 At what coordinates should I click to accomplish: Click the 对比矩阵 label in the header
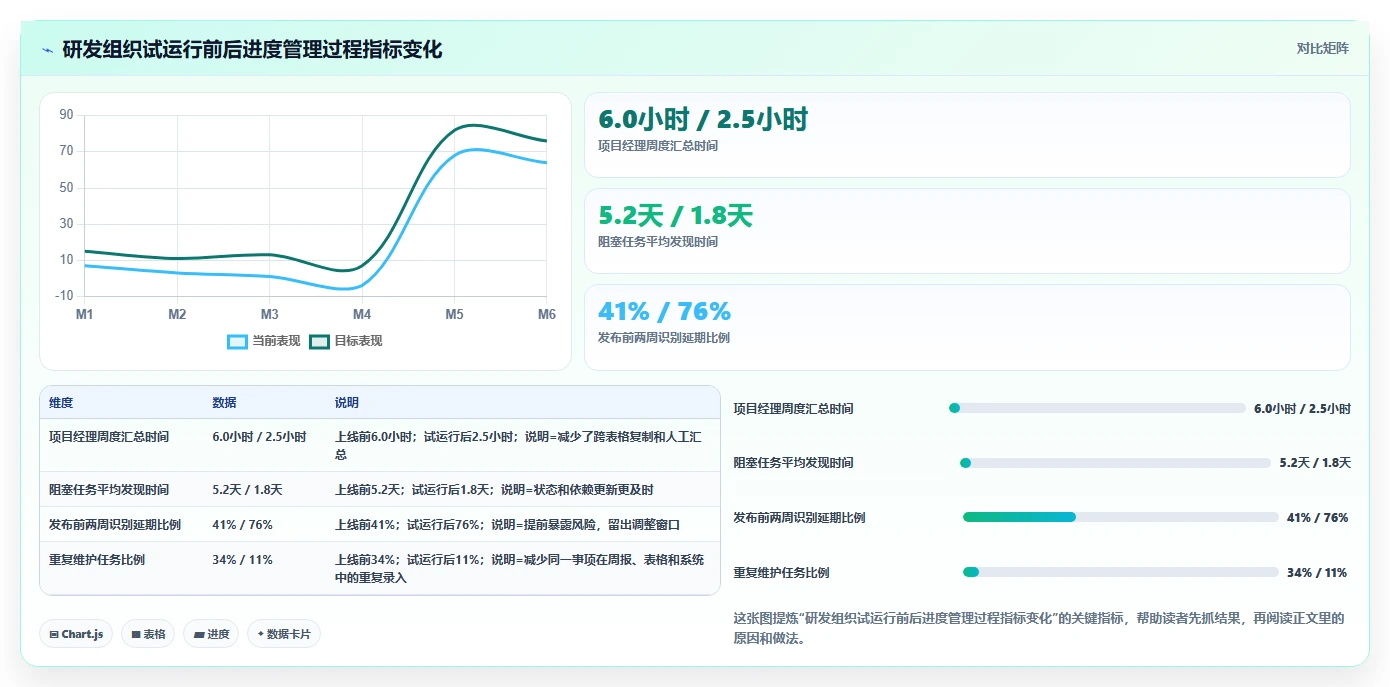point(1322,48)
